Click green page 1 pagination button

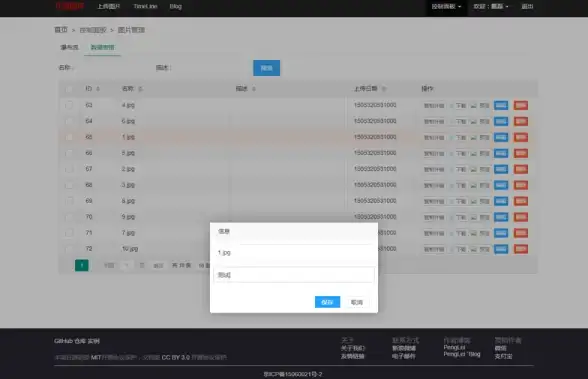pyautogui.click(x=82, y=265)
